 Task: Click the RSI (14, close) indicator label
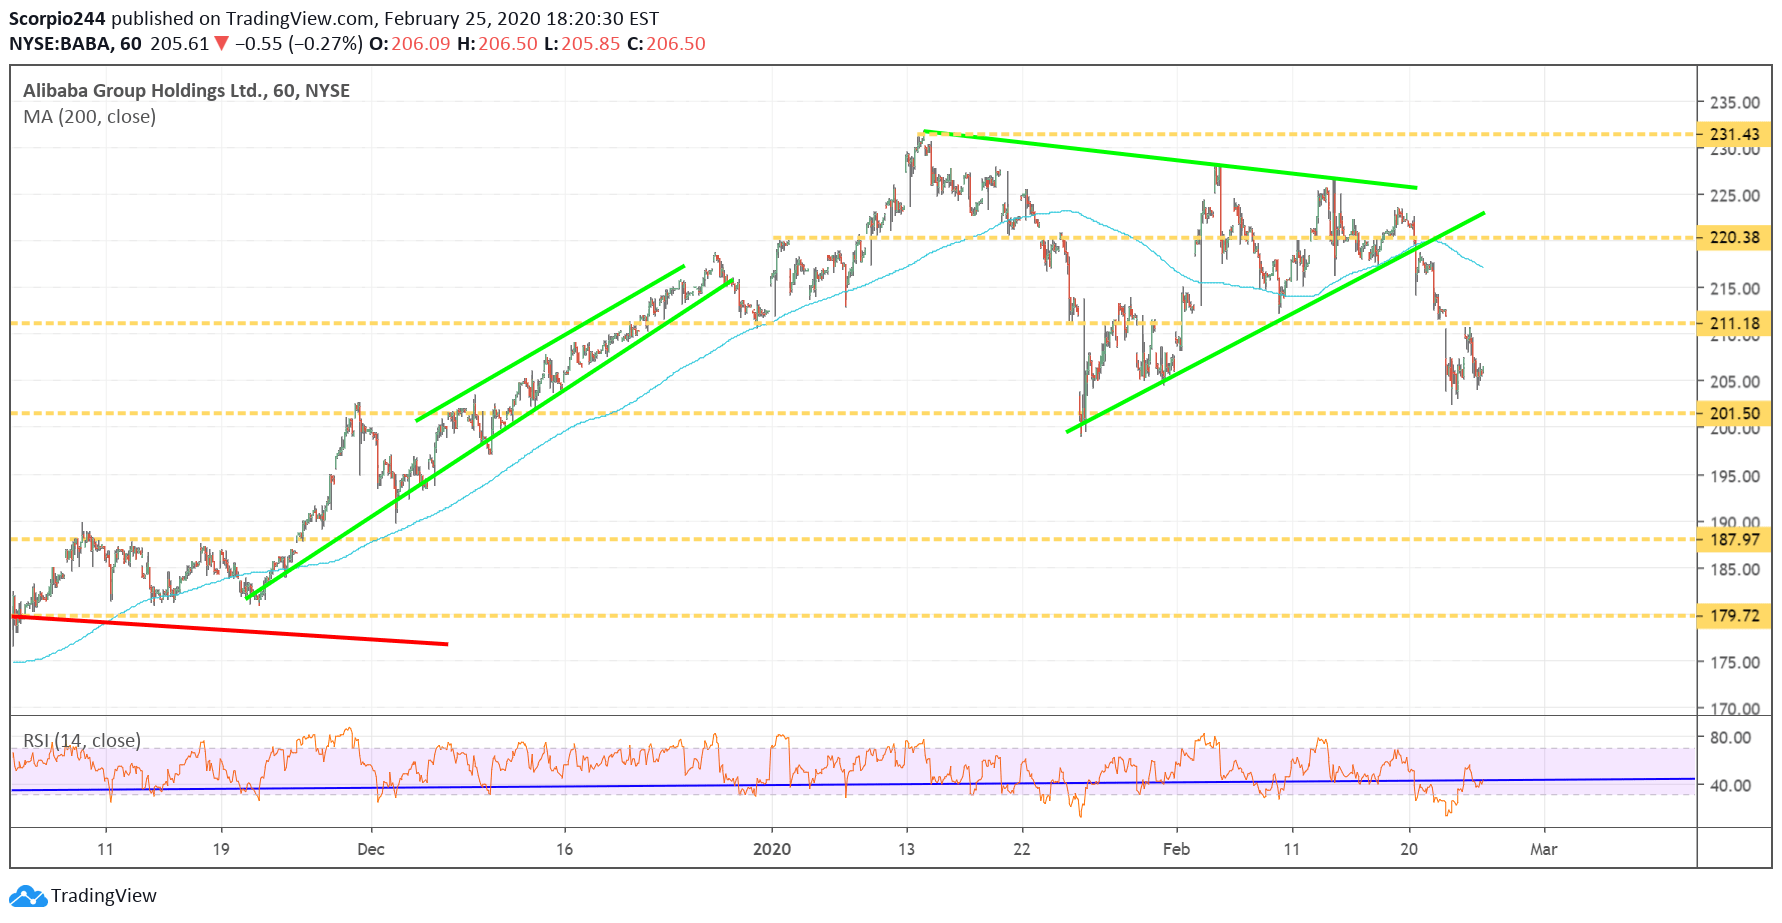[82, 740]
